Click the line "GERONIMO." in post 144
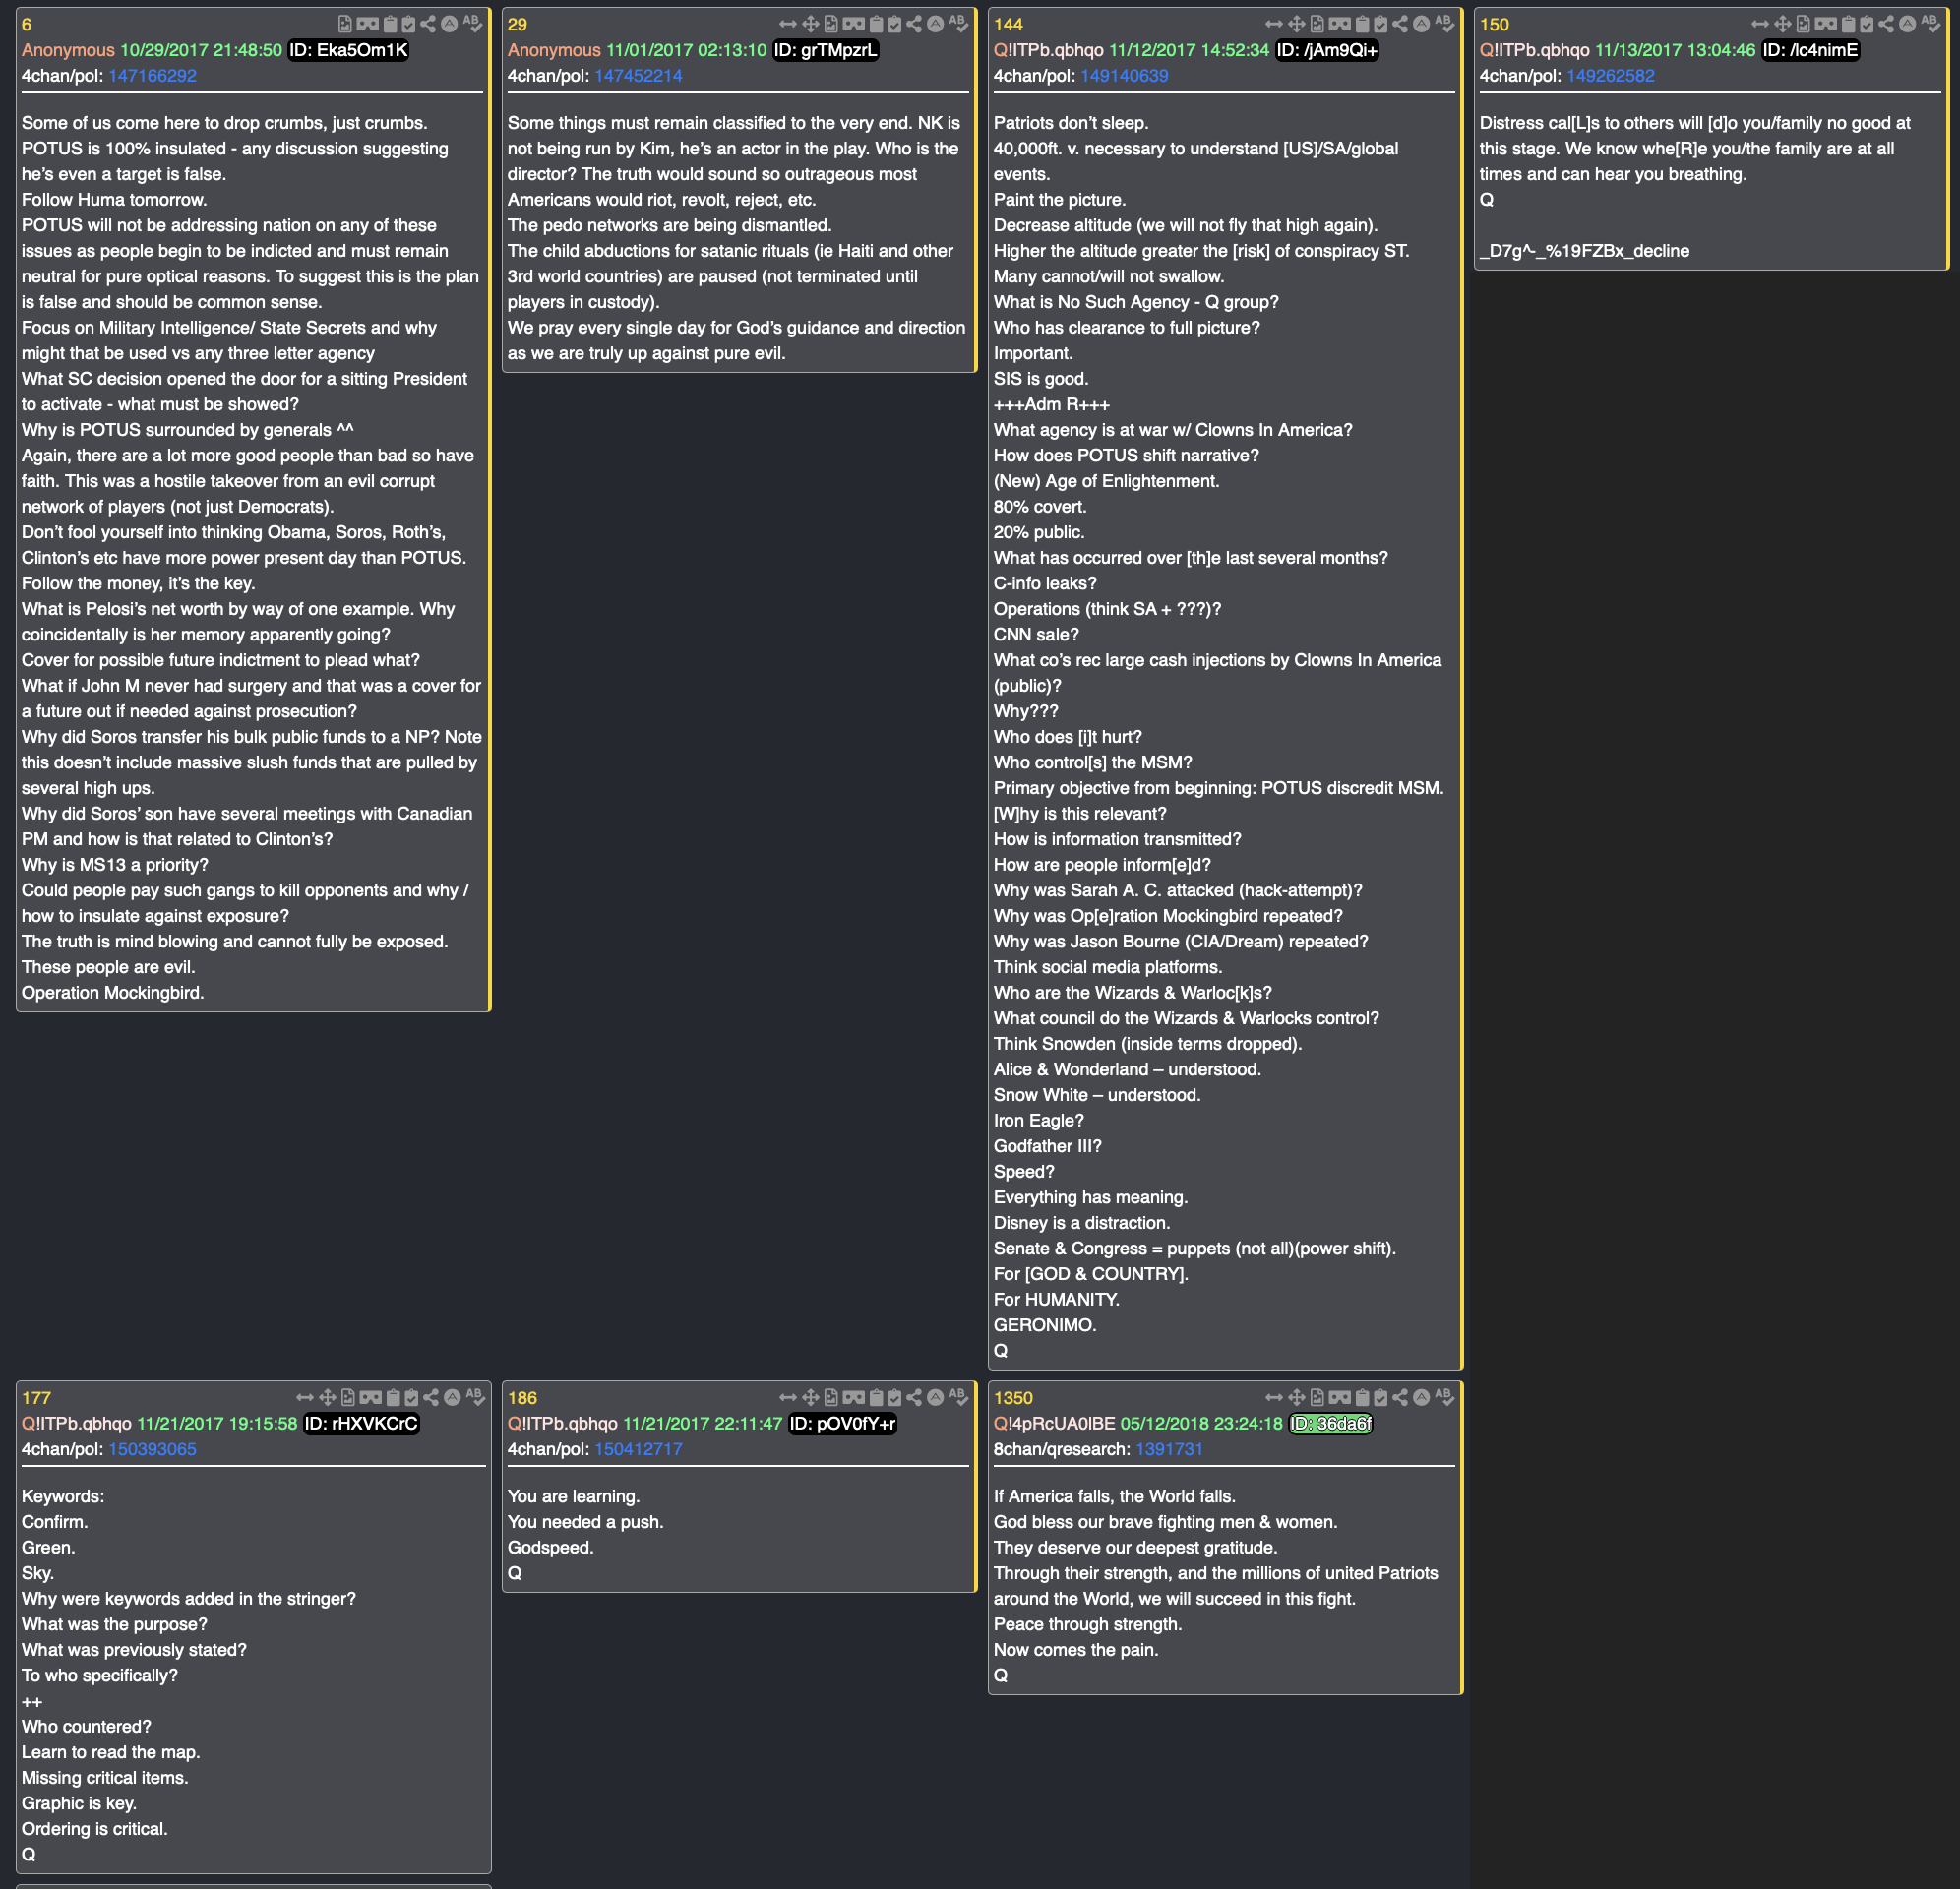 click(1045, 1325)
